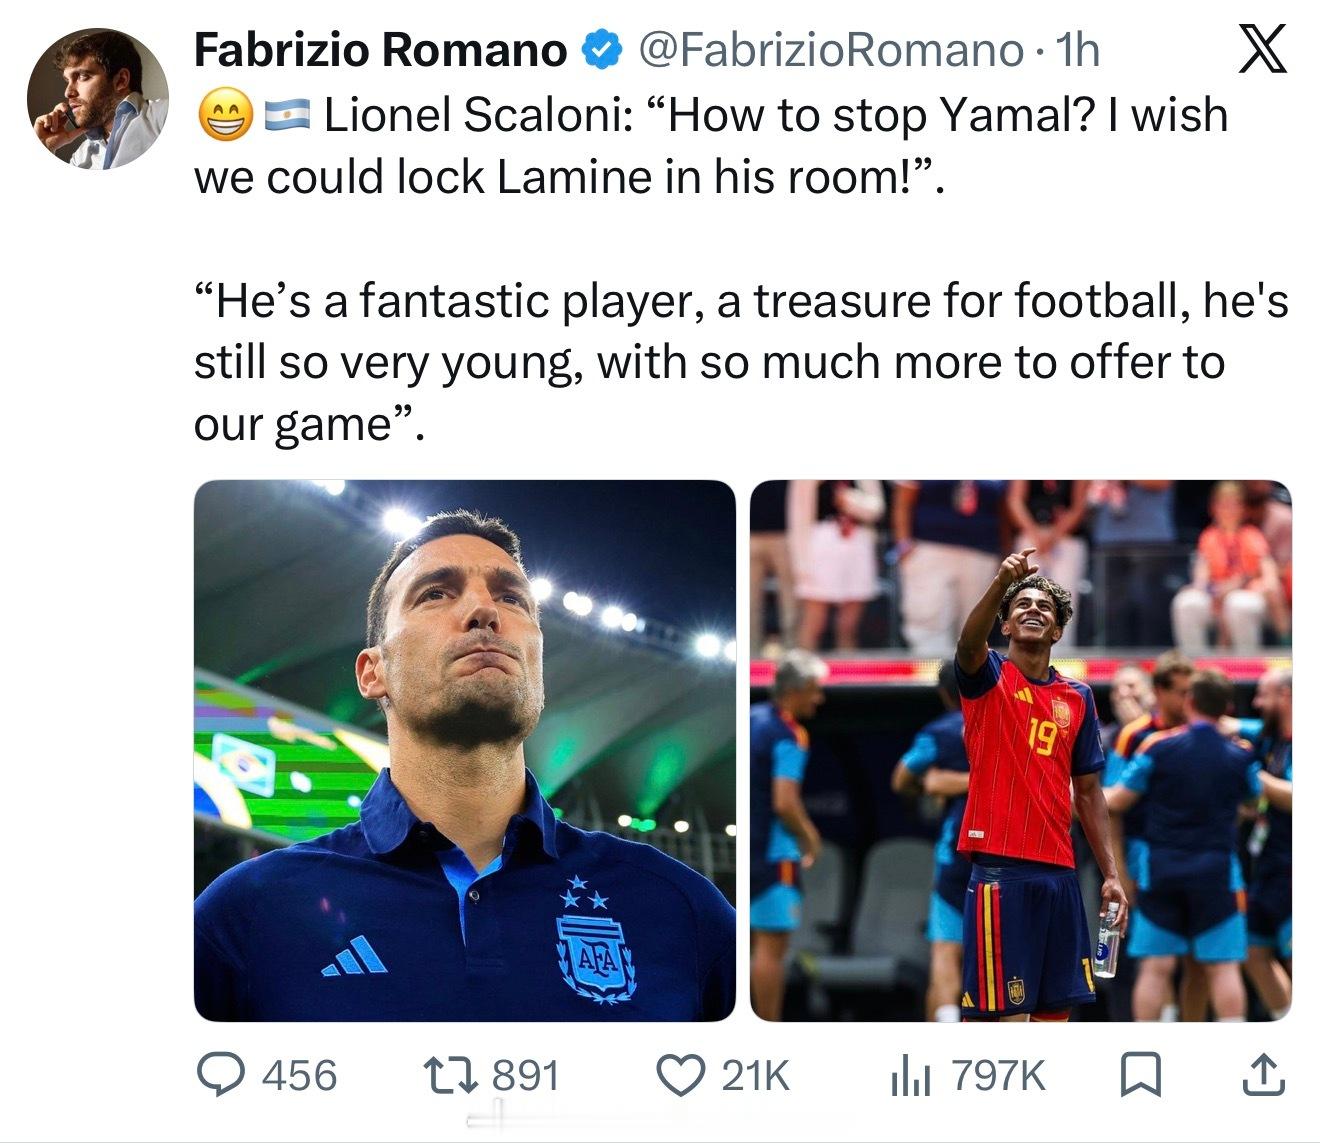The height and width of the screenshot is (1146, 1320).
Task: Open the 797K views count
Action: click(998, 1076)
